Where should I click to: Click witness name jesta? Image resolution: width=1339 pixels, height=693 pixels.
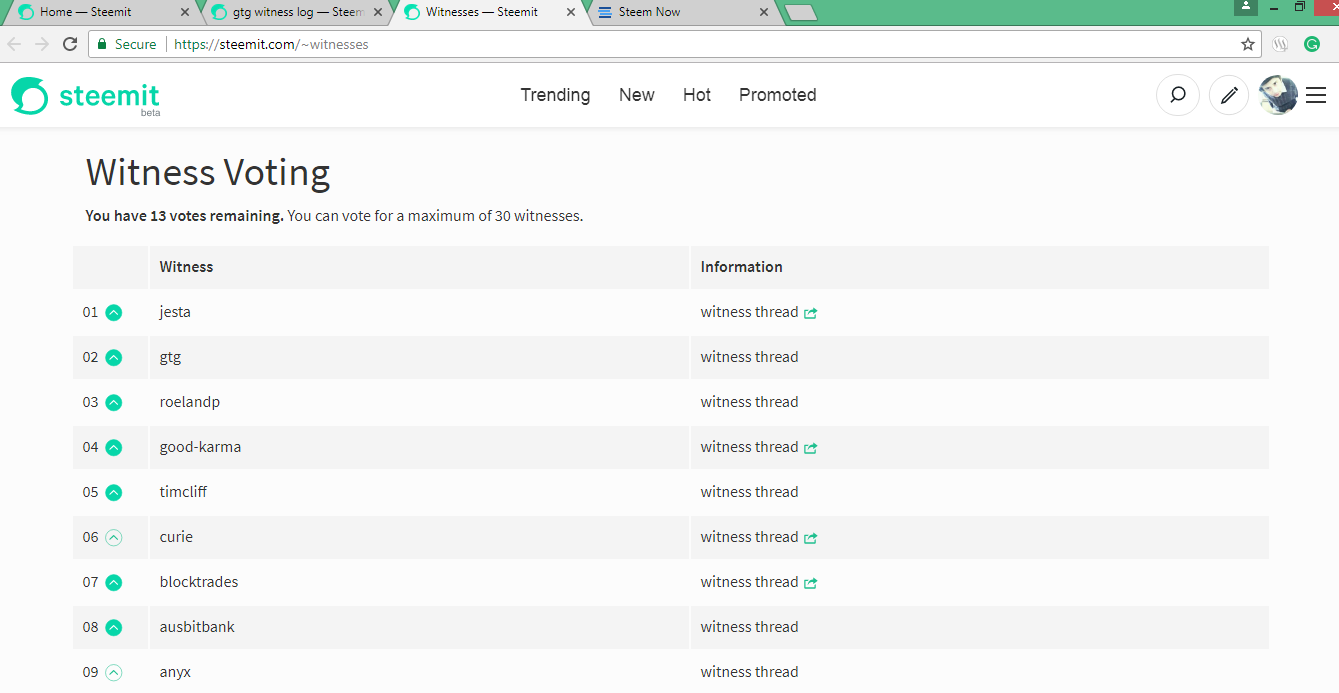point(175,312)
